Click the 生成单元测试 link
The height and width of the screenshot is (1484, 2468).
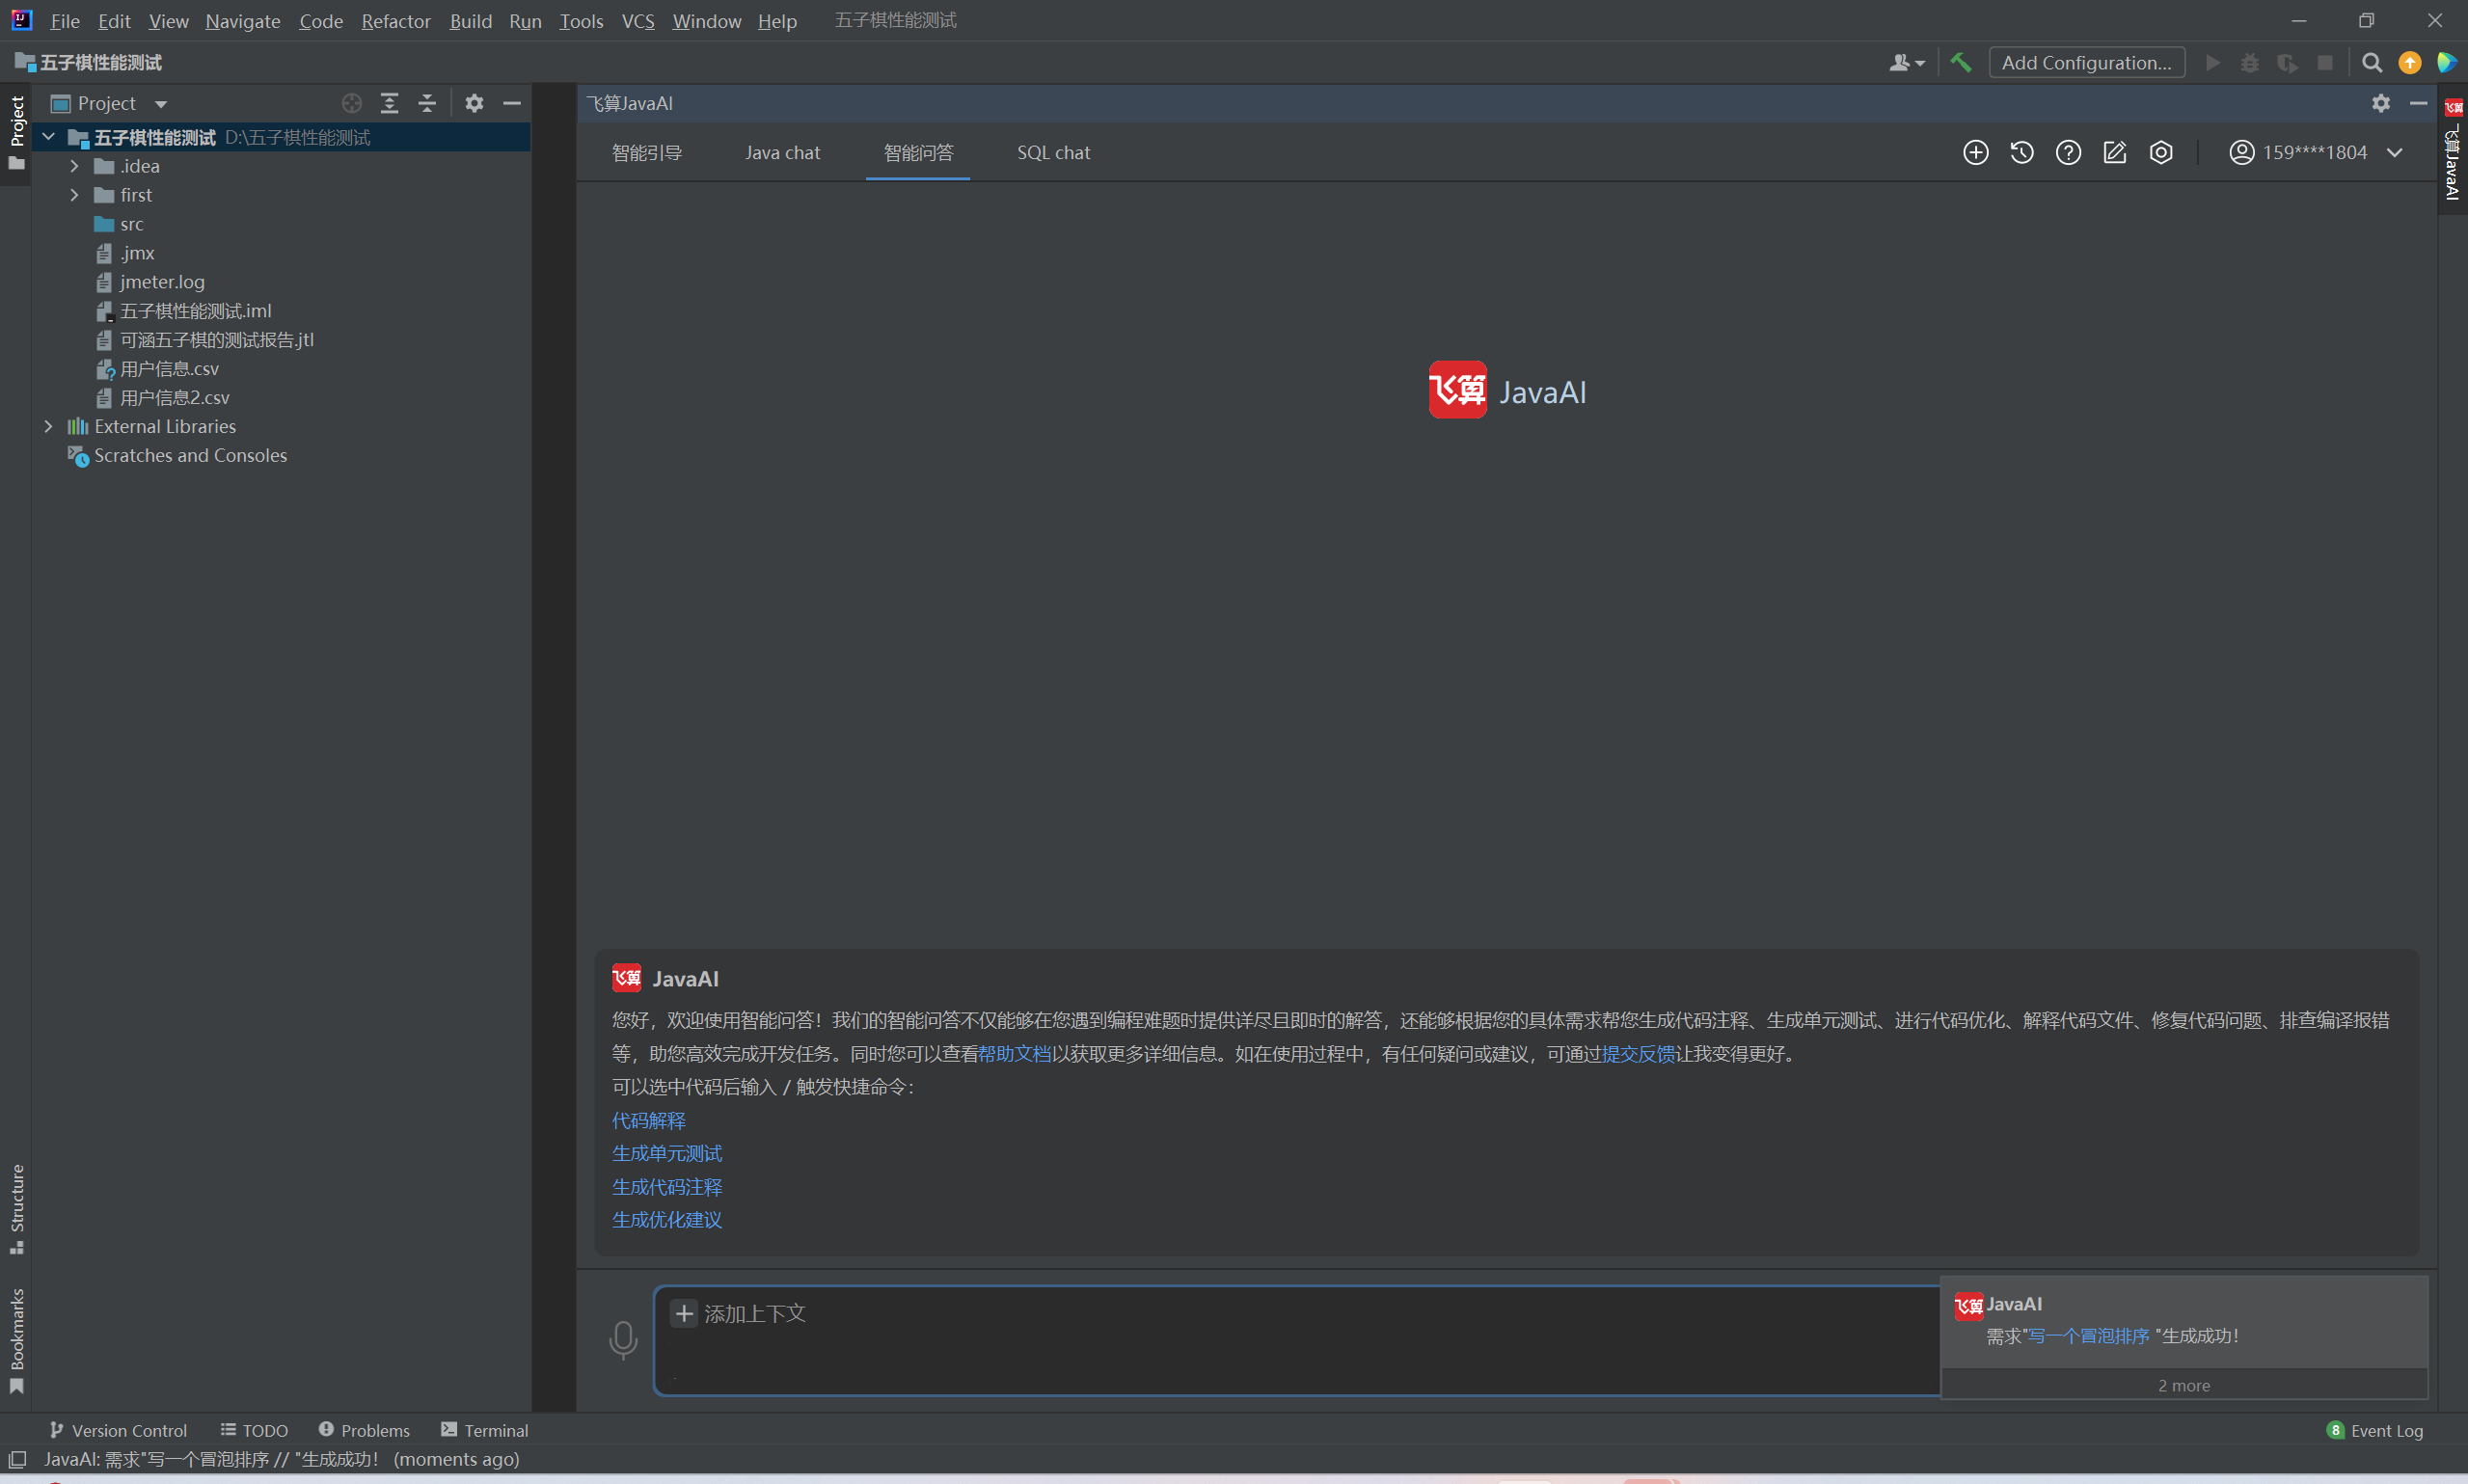point(666,1153)
